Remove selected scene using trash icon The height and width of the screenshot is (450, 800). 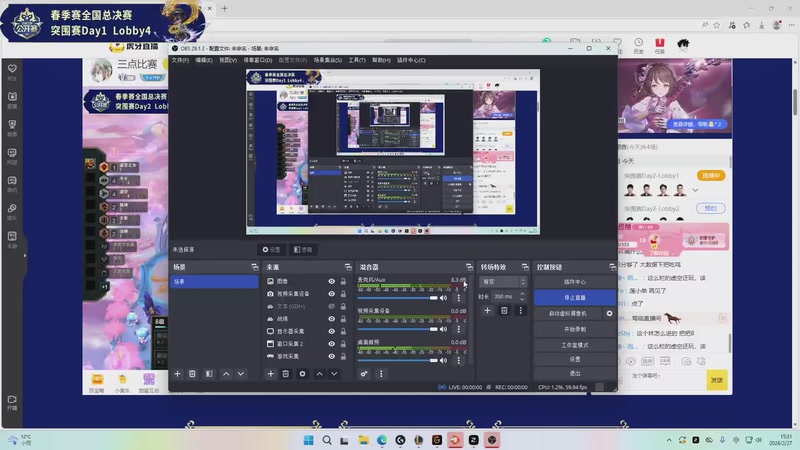click(192, 374)
